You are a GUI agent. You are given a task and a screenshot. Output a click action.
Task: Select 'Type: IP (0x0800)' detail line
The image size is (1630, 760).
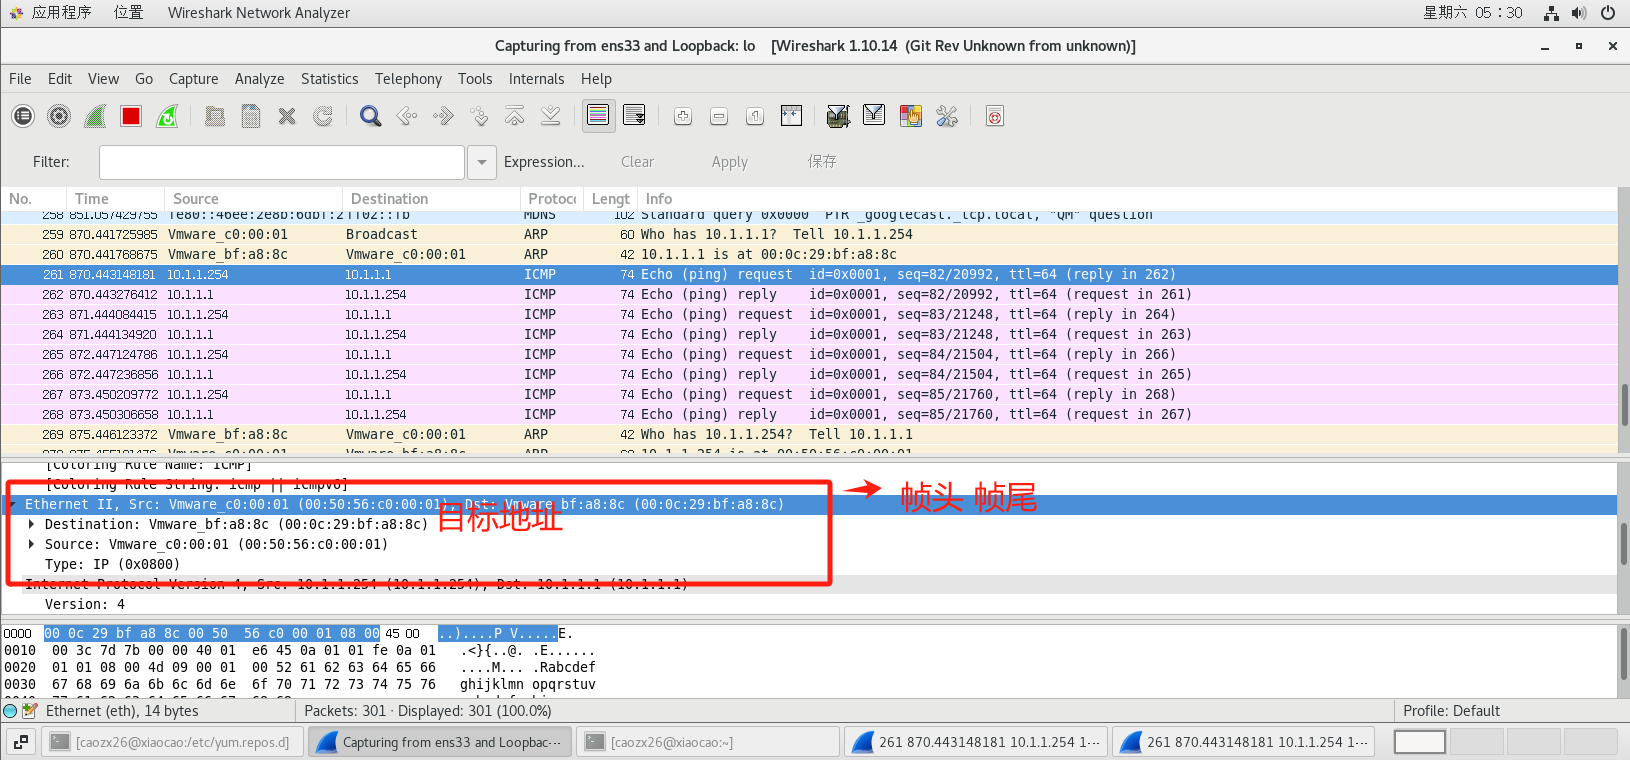(112, 564)
